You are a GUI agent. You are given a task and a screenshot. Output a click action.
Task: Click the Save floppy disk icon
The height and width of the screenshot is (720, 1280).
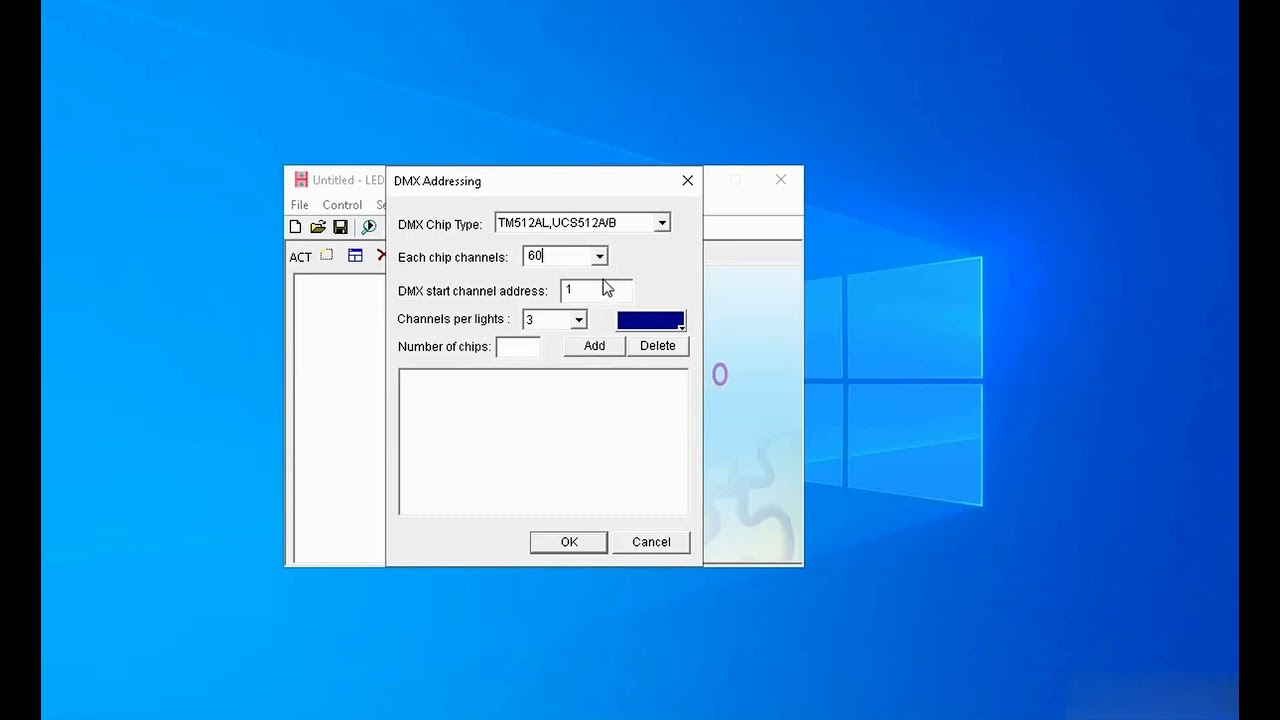(340, 228)
